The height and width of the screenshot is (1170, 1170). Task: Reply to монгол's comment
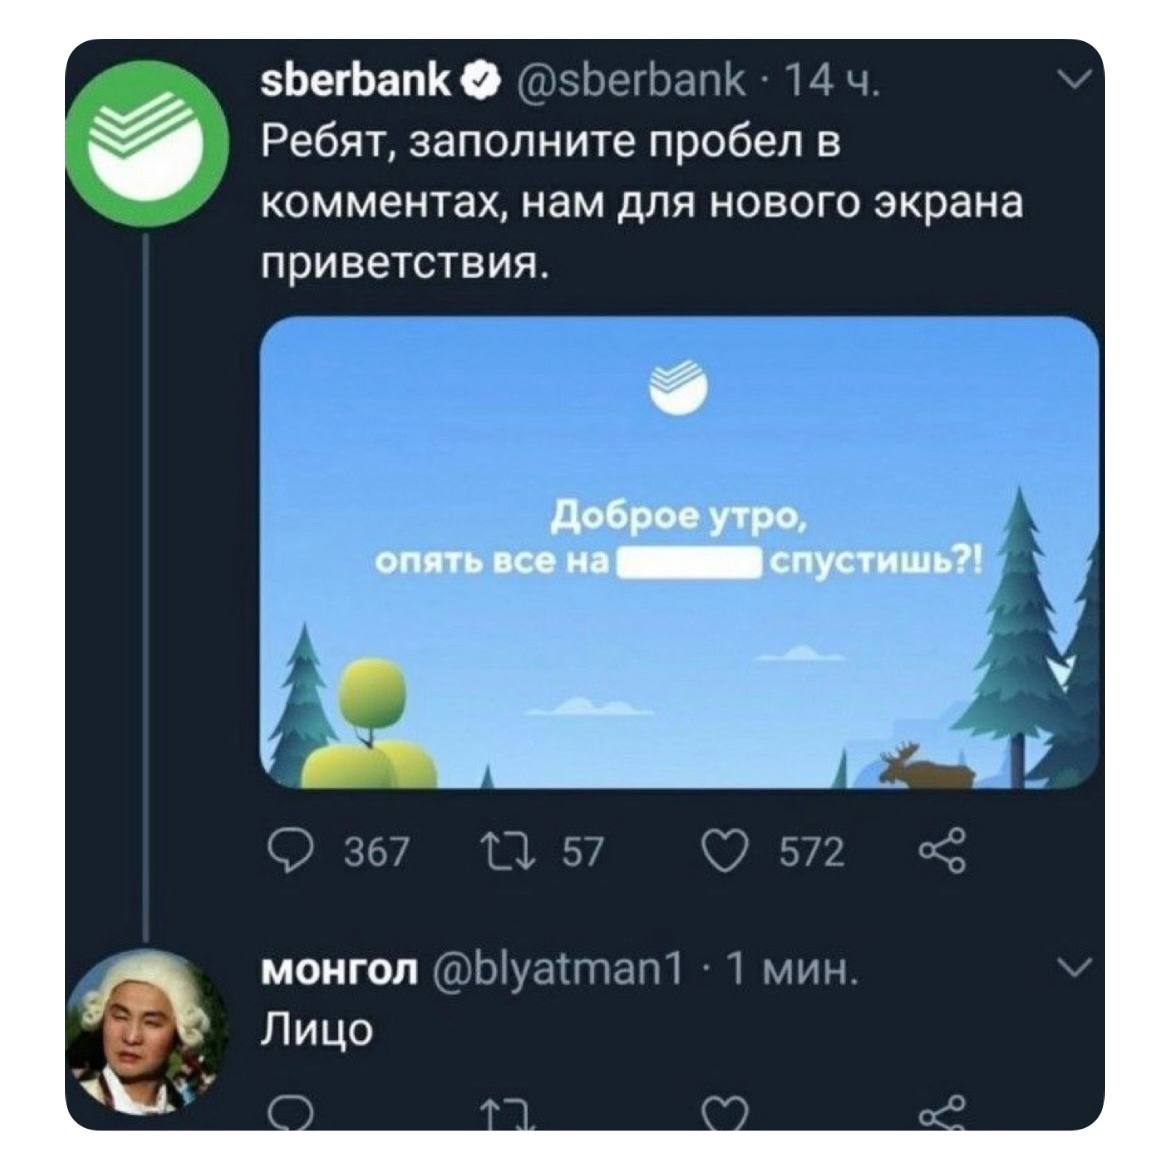pyautogui.click(x=290, y=1113)
